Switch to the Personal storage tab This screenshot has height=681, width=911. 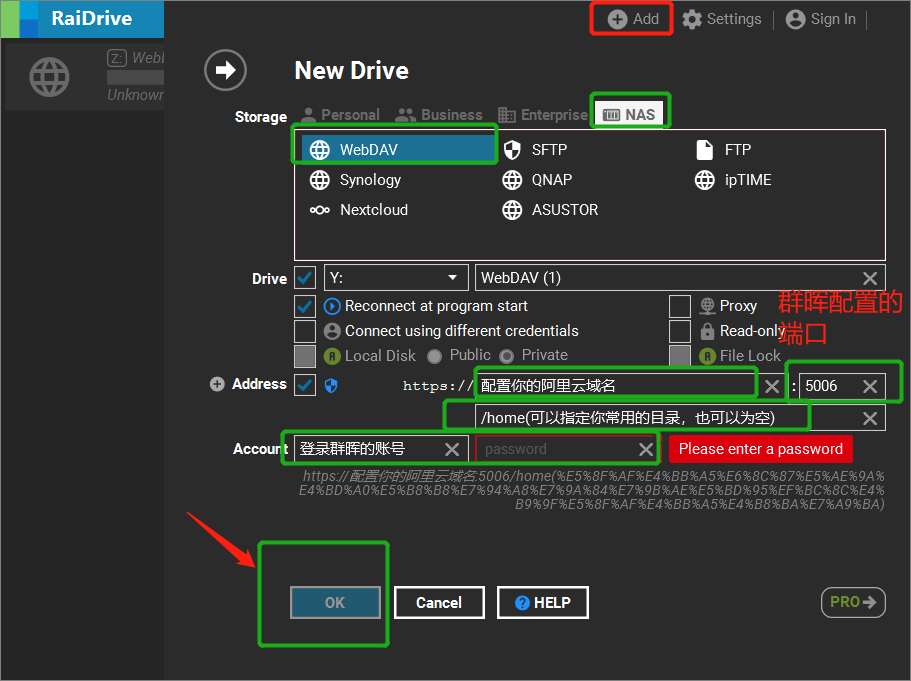340,115
